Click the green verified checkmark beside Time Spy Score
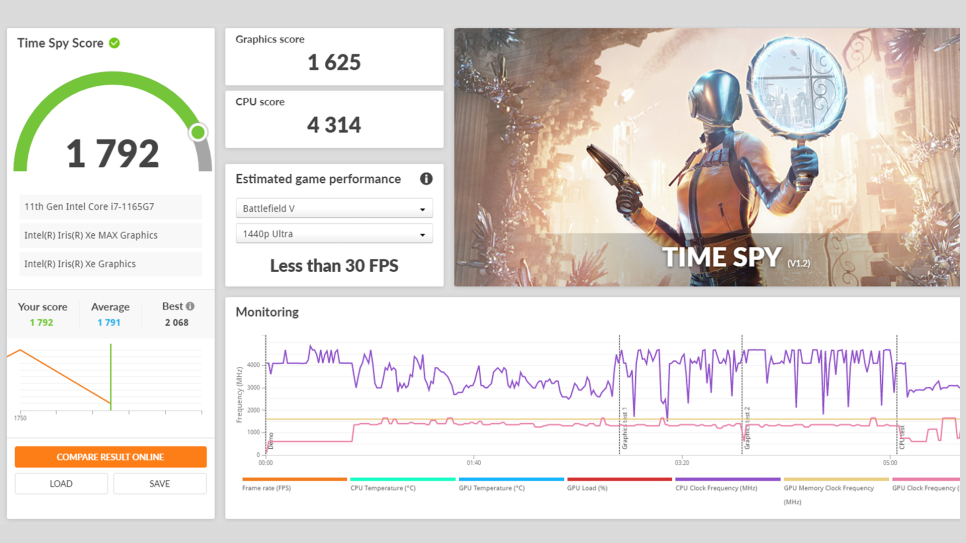This screenshot has width=966, height=543. [x=115, y=43]
